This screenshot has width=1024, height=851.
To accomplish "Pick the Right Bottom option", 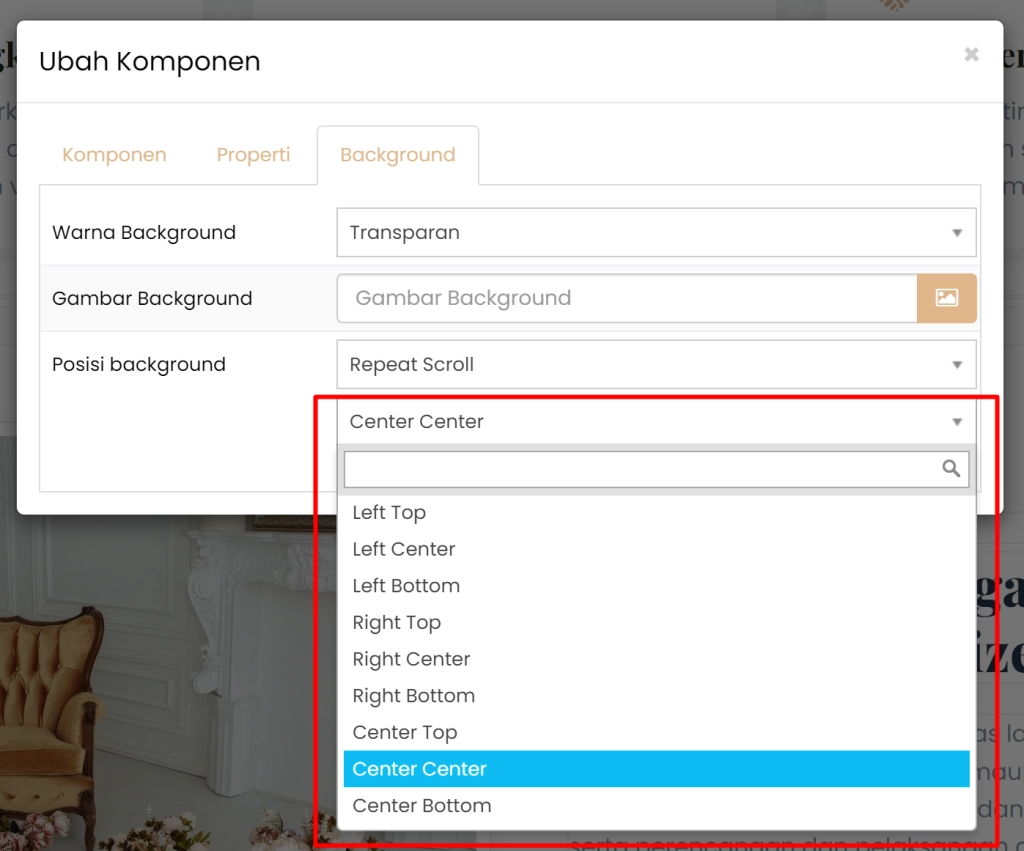I will (413, 696).
